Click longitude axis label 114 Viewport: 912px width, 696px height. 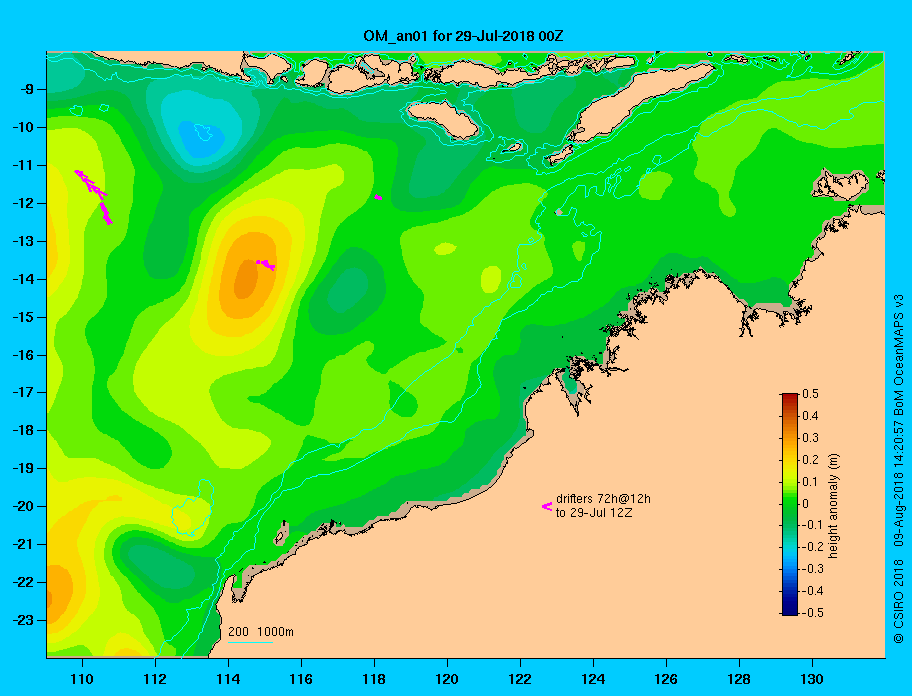[229, 679]
